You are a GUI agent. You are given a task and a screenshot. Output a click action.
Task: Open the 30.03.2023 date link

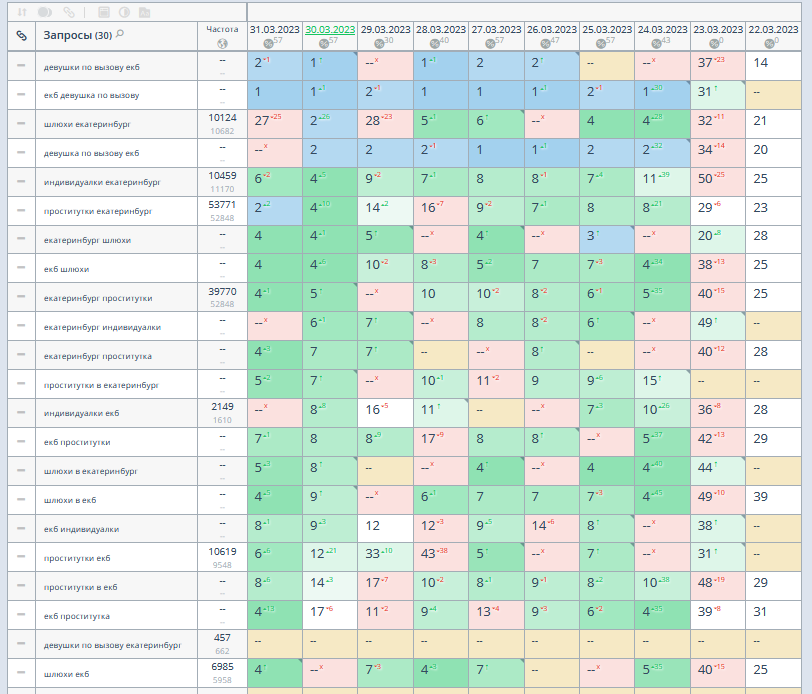coord(330,29)
